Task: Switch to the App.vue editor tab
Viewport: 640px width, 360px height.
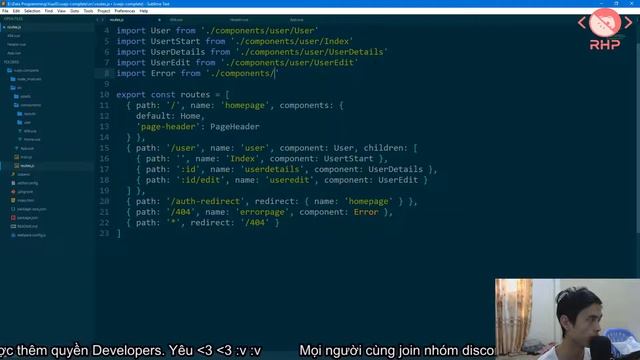Action: pyautogui.click(x=297, y=20)
